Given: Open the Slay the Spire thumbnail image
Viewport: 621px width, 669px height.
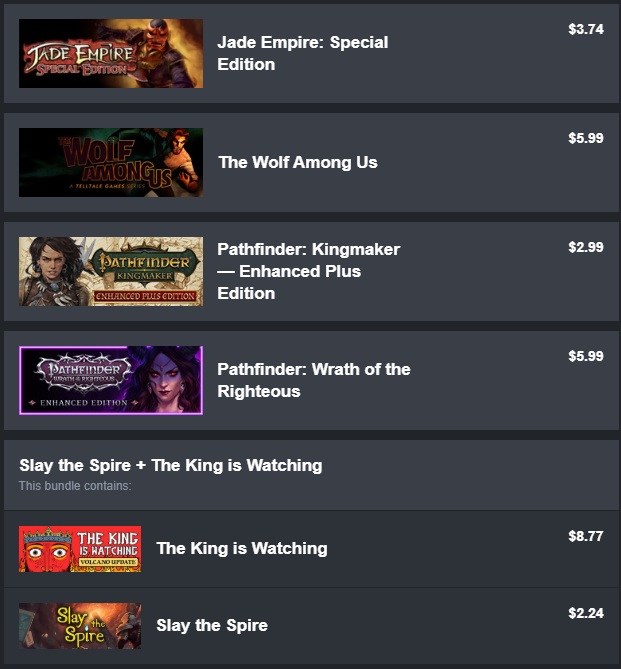Looking at the screenshot, I should [80, 626].
